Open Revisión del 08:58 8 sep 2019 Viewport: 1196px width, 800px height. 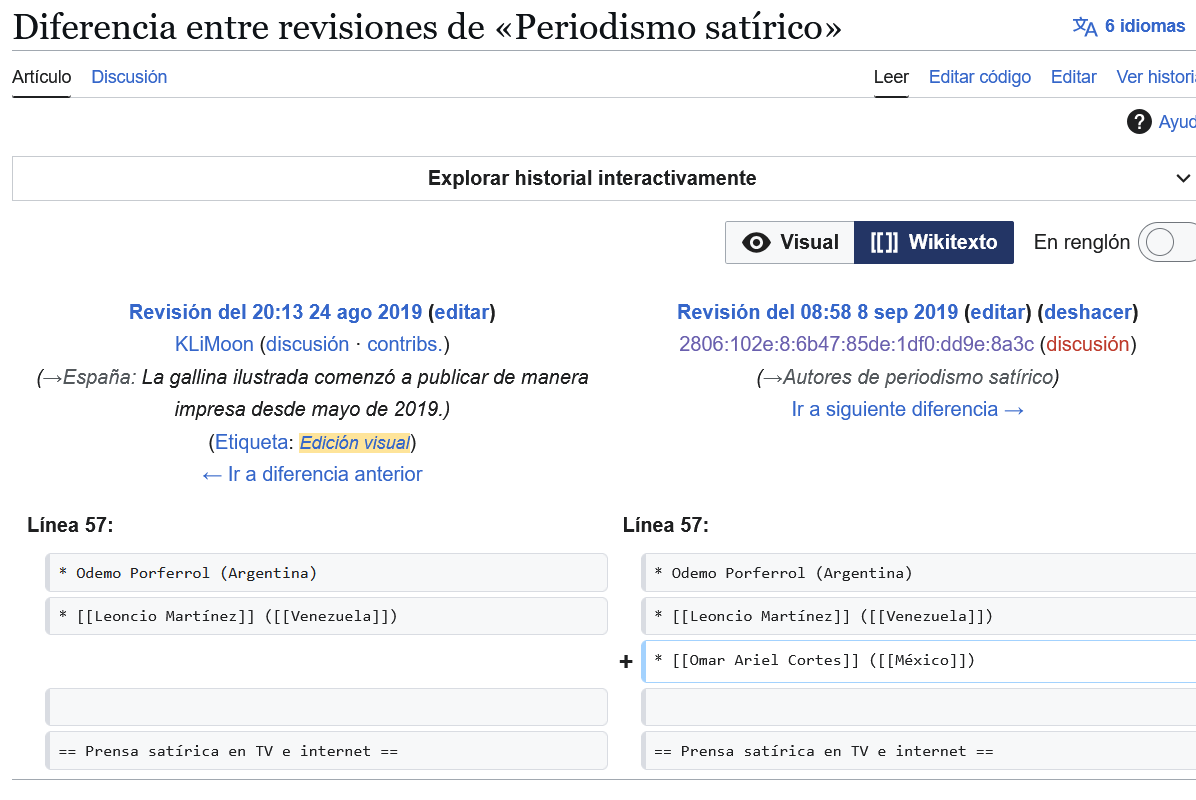[x=818, y=312]
